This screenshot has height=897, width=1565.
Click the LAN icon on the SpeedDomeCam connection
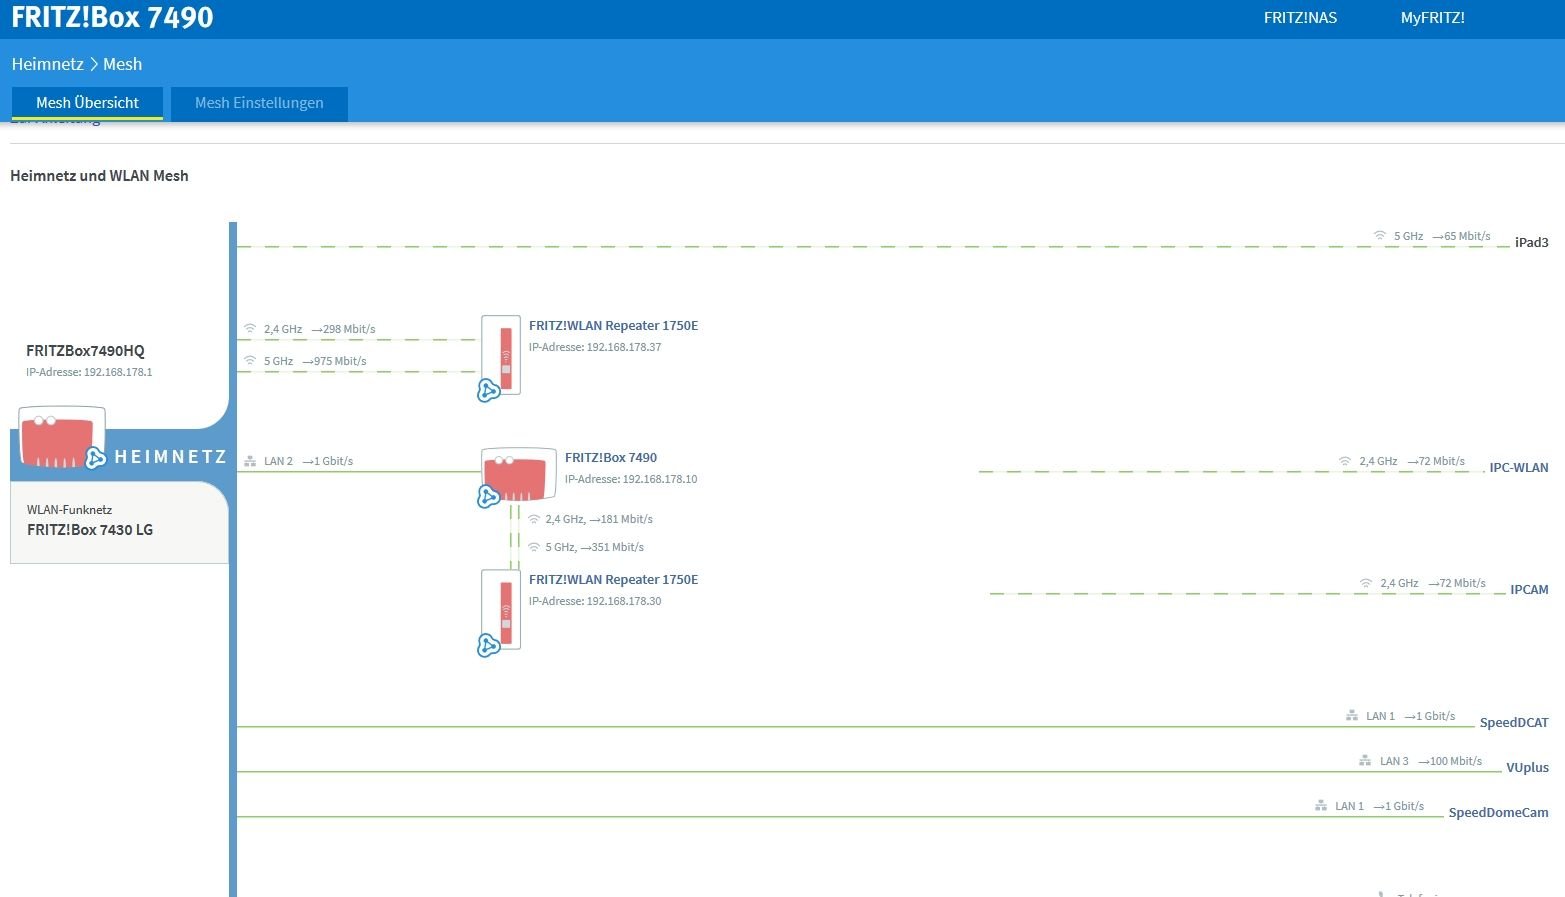tap(1321, 806)
